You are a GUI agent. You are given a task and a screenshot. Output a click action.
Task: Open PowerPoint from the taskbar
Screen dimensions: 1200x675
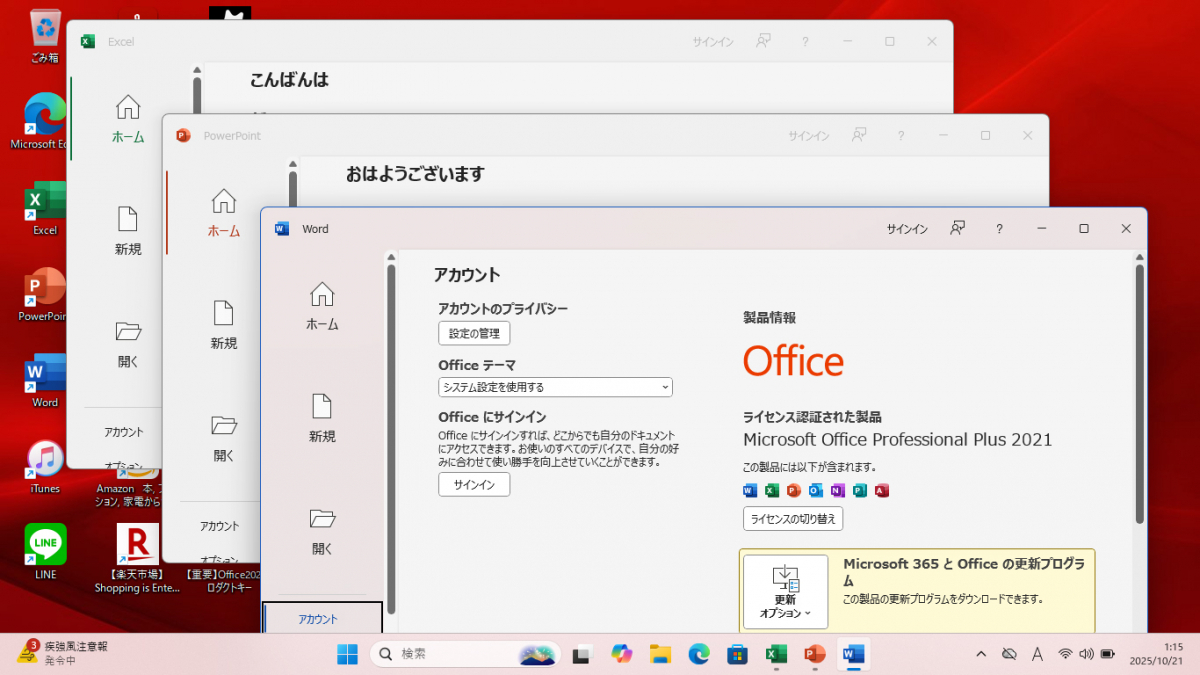[814, 654]
